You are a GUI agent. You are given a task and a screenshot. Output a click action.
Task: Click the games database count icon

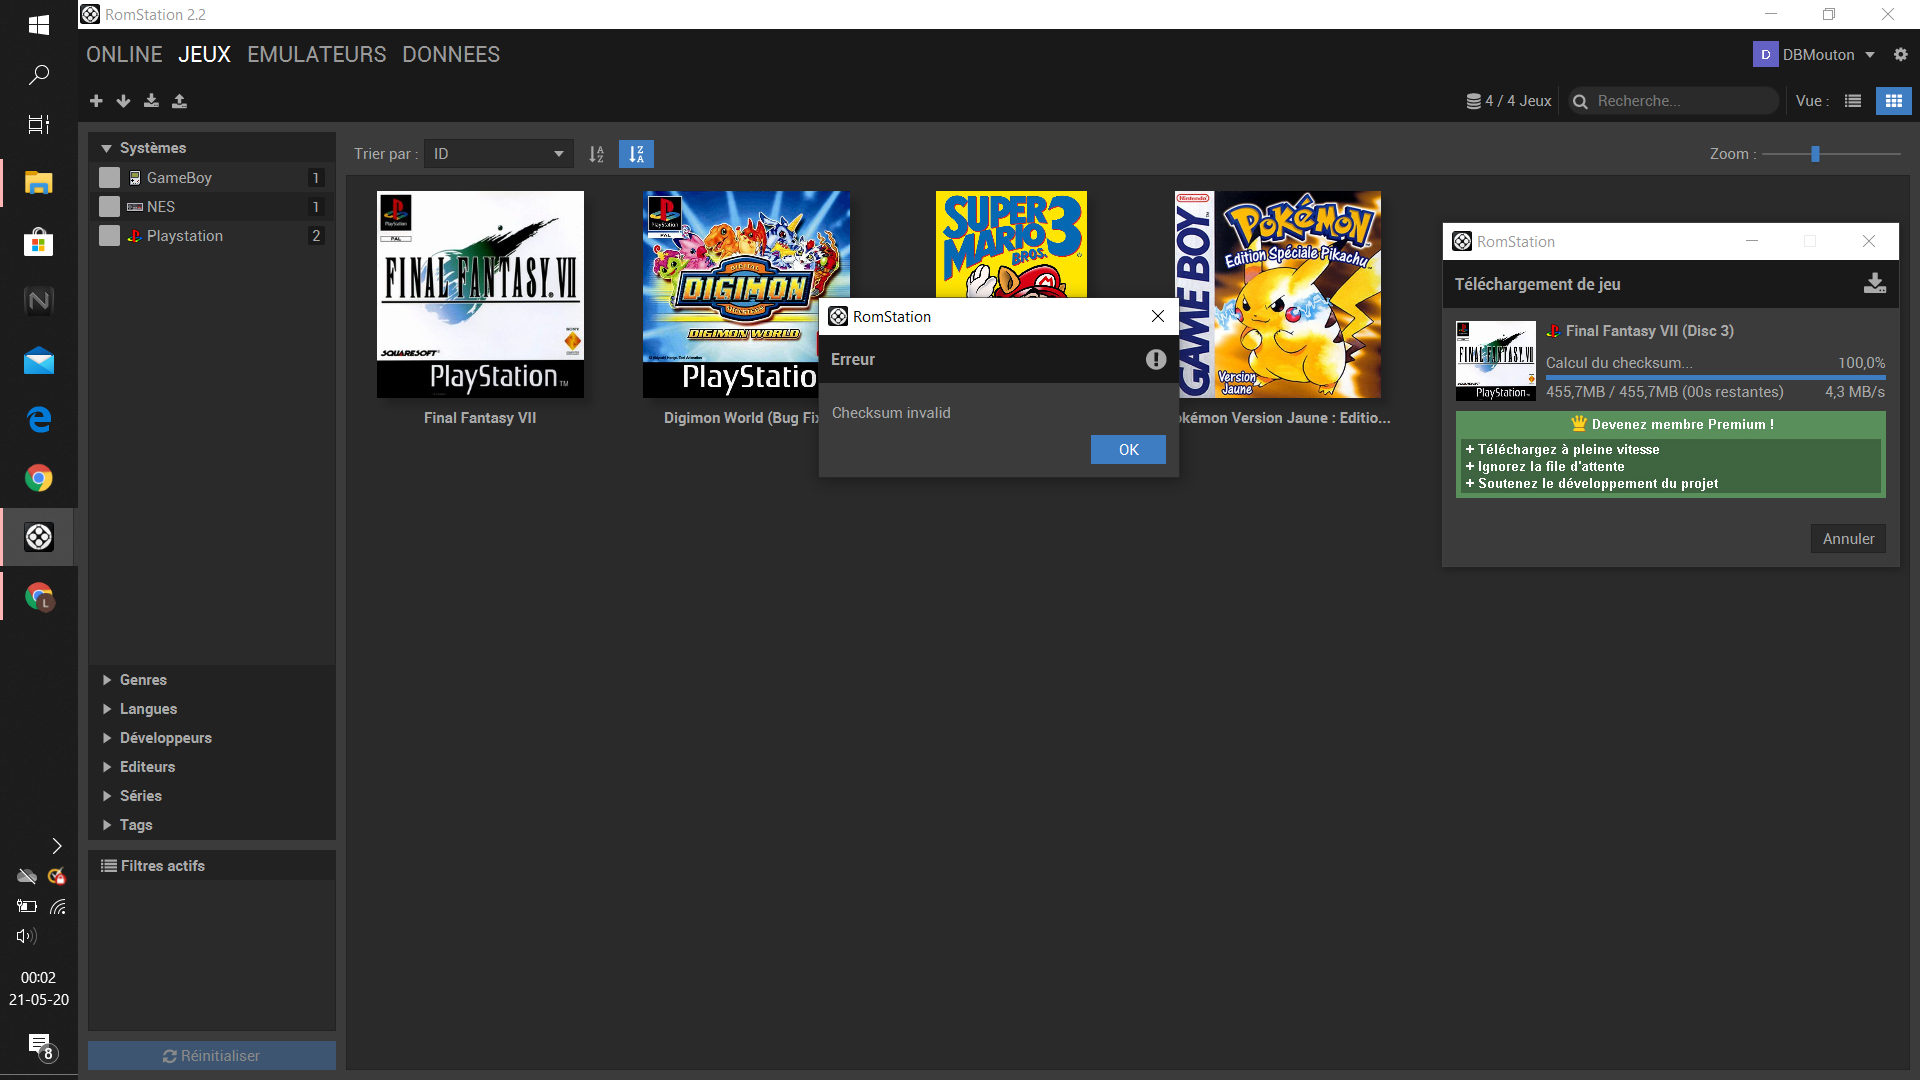tap(1473, 101)
